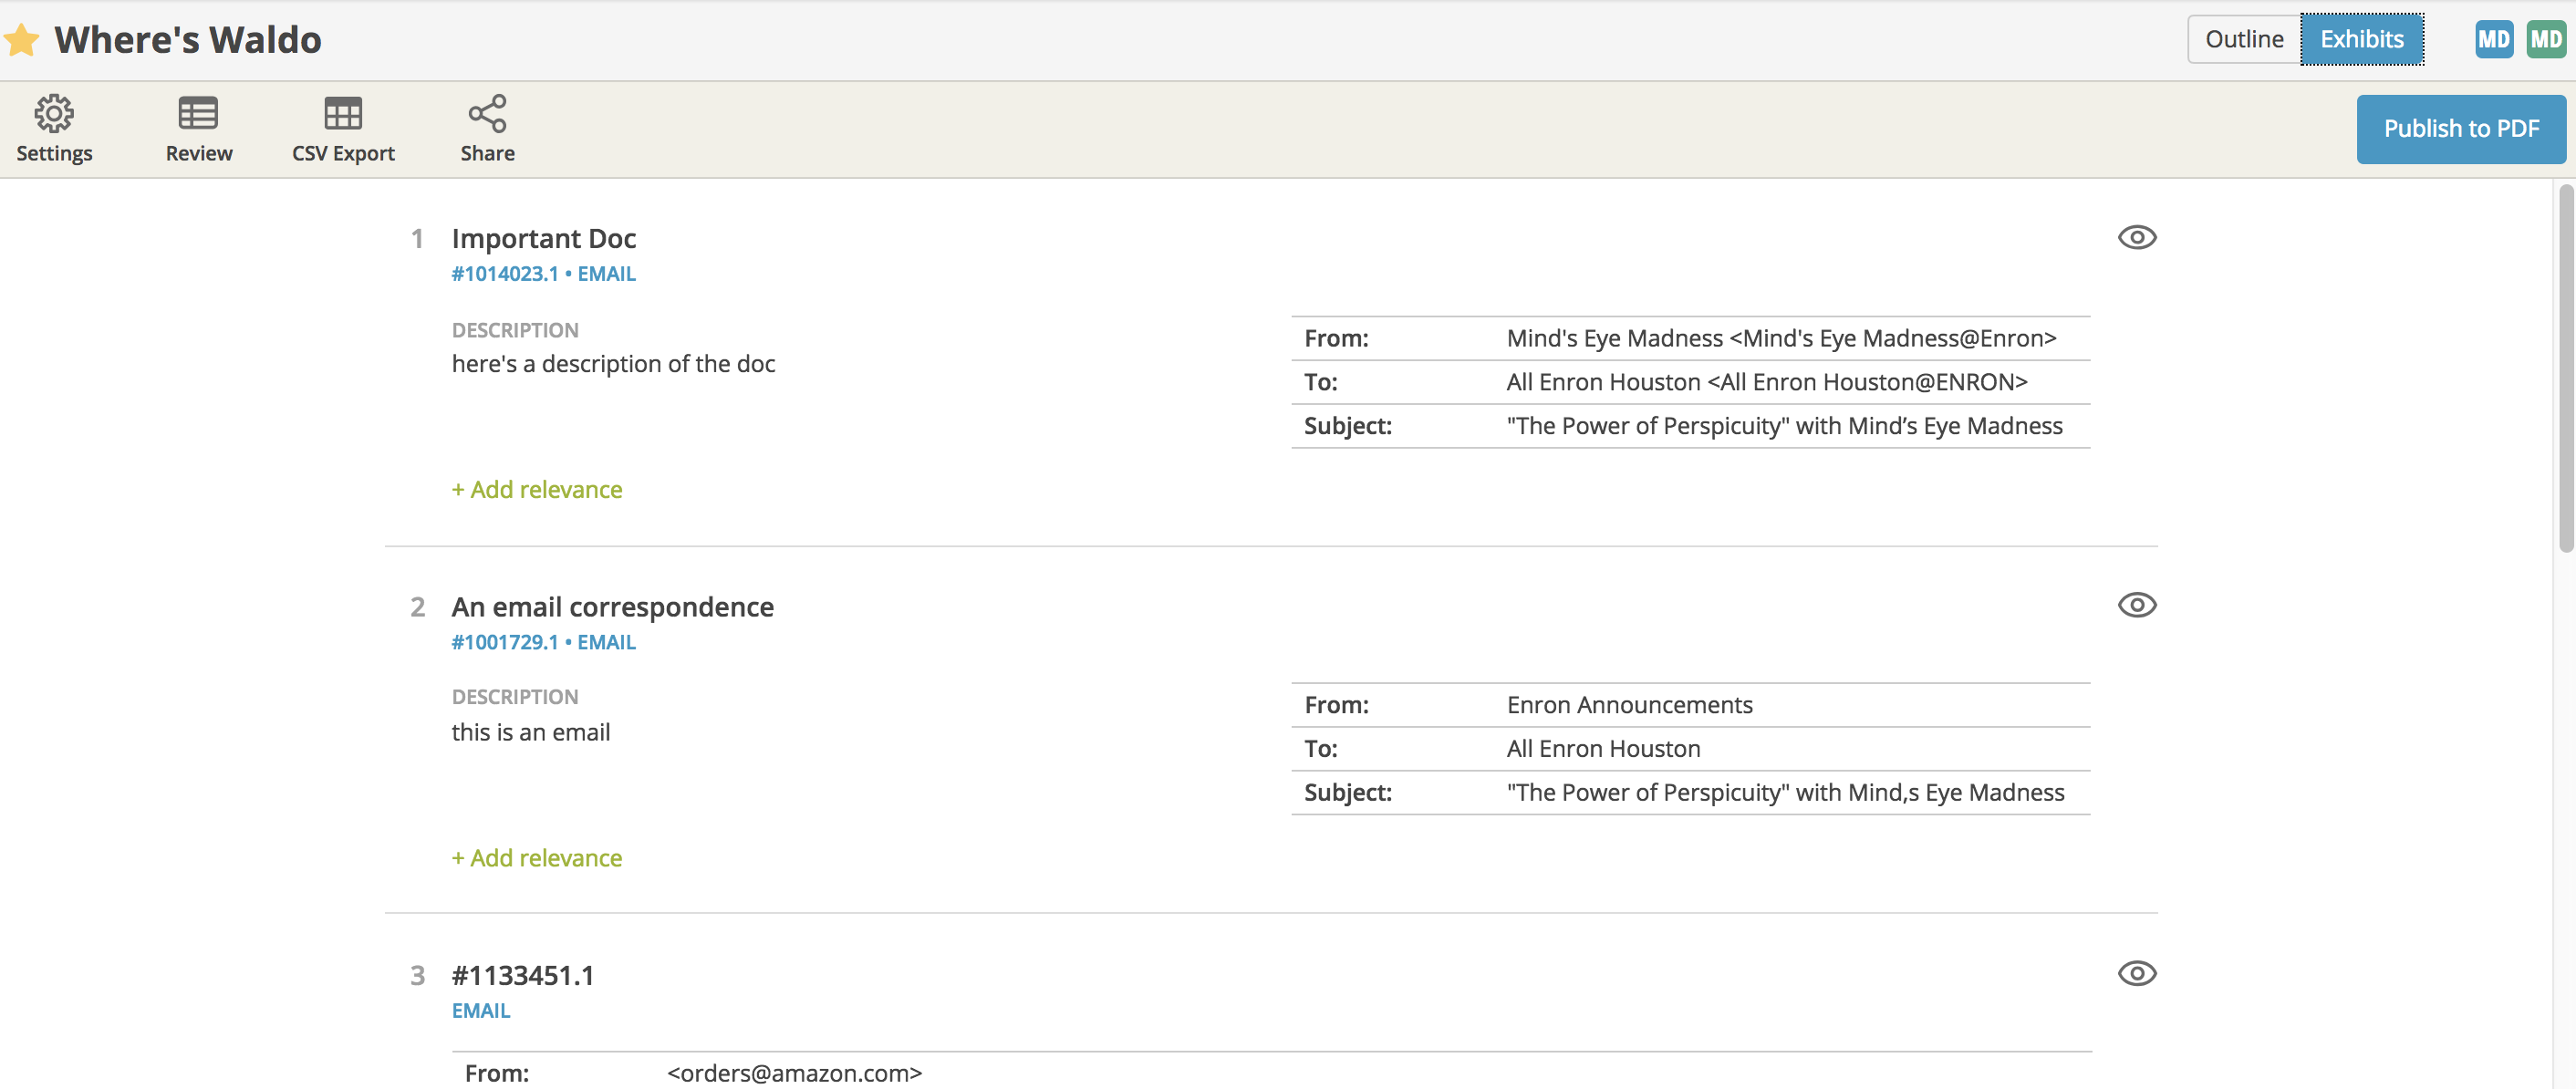Toggle eye icon for An email correspondence
The height and width of the screenshot is (1089, 2576).
tap(2137, 605)
